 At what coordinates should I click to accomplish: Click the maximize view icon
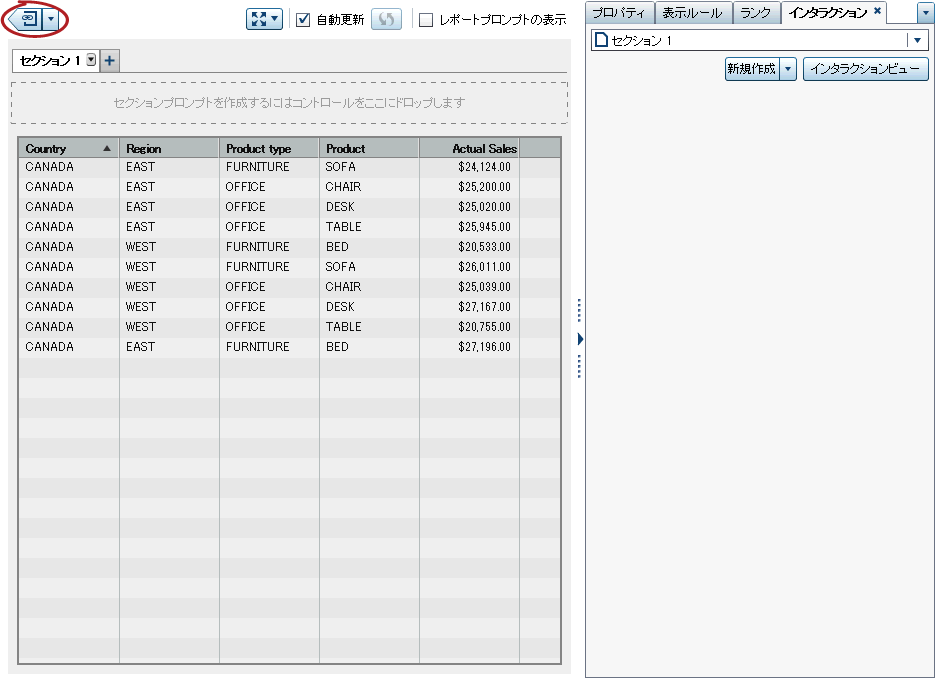pos(264,19)
